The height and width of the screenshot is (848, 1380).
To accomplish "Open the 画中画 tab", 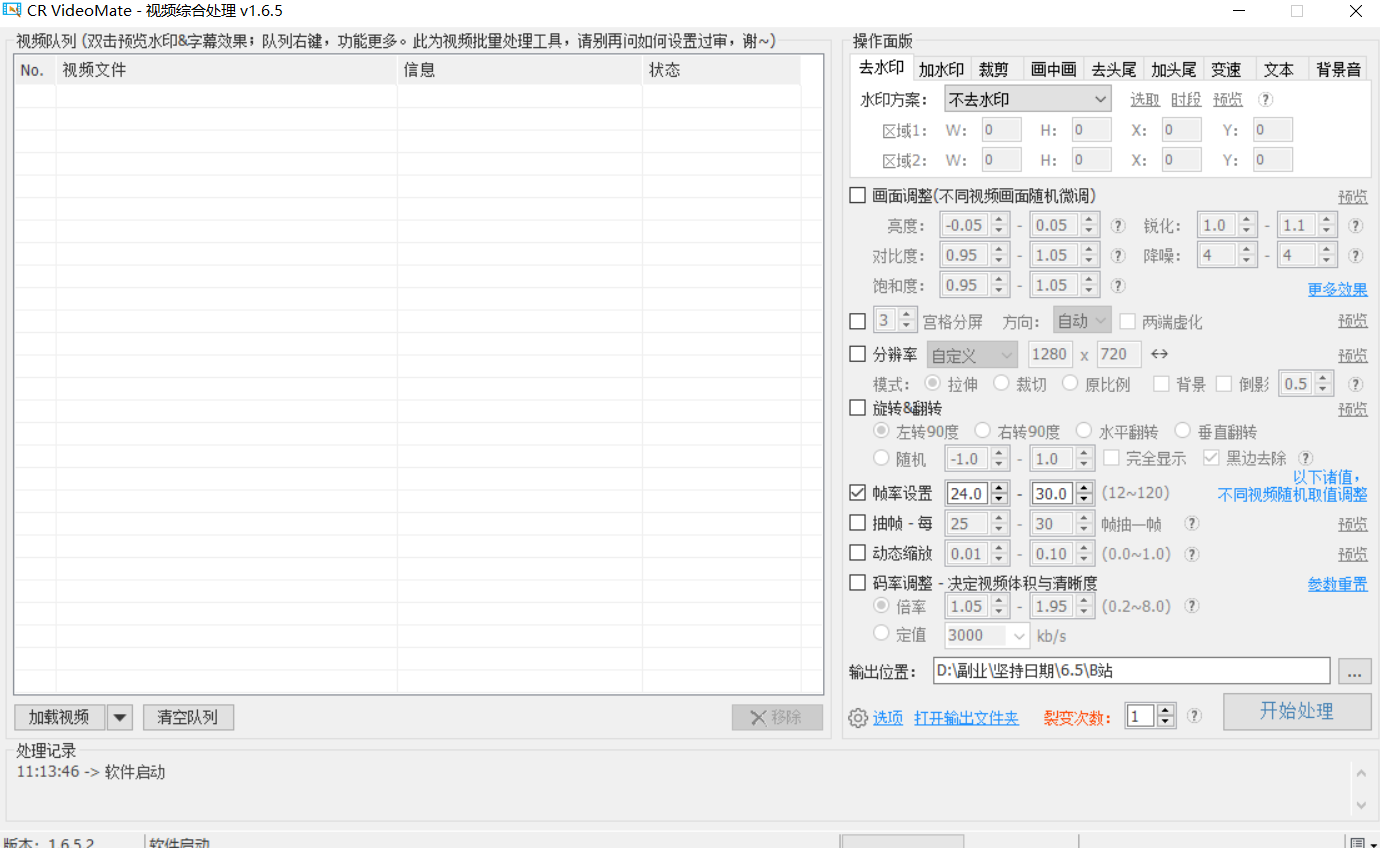I will pos(1053,69).
